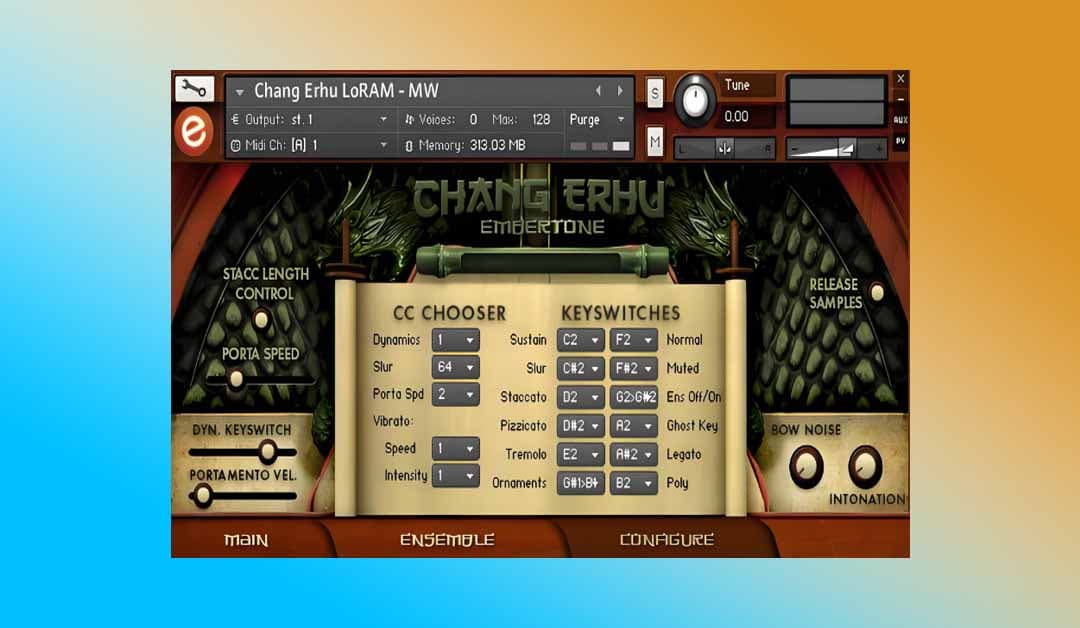This screenshot has height=628, width=1080.
Task: Open the Vibrato Intensity CC dropdown
Action: tap(455, 476)
